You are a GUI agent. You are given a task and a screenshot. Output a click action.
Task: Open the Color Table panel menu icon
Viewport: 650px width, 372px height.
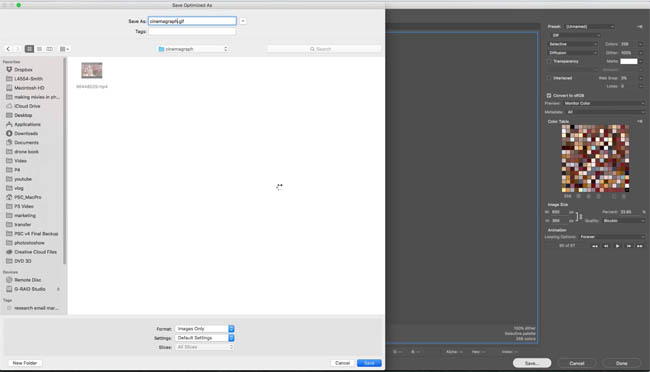click(640, 122)
